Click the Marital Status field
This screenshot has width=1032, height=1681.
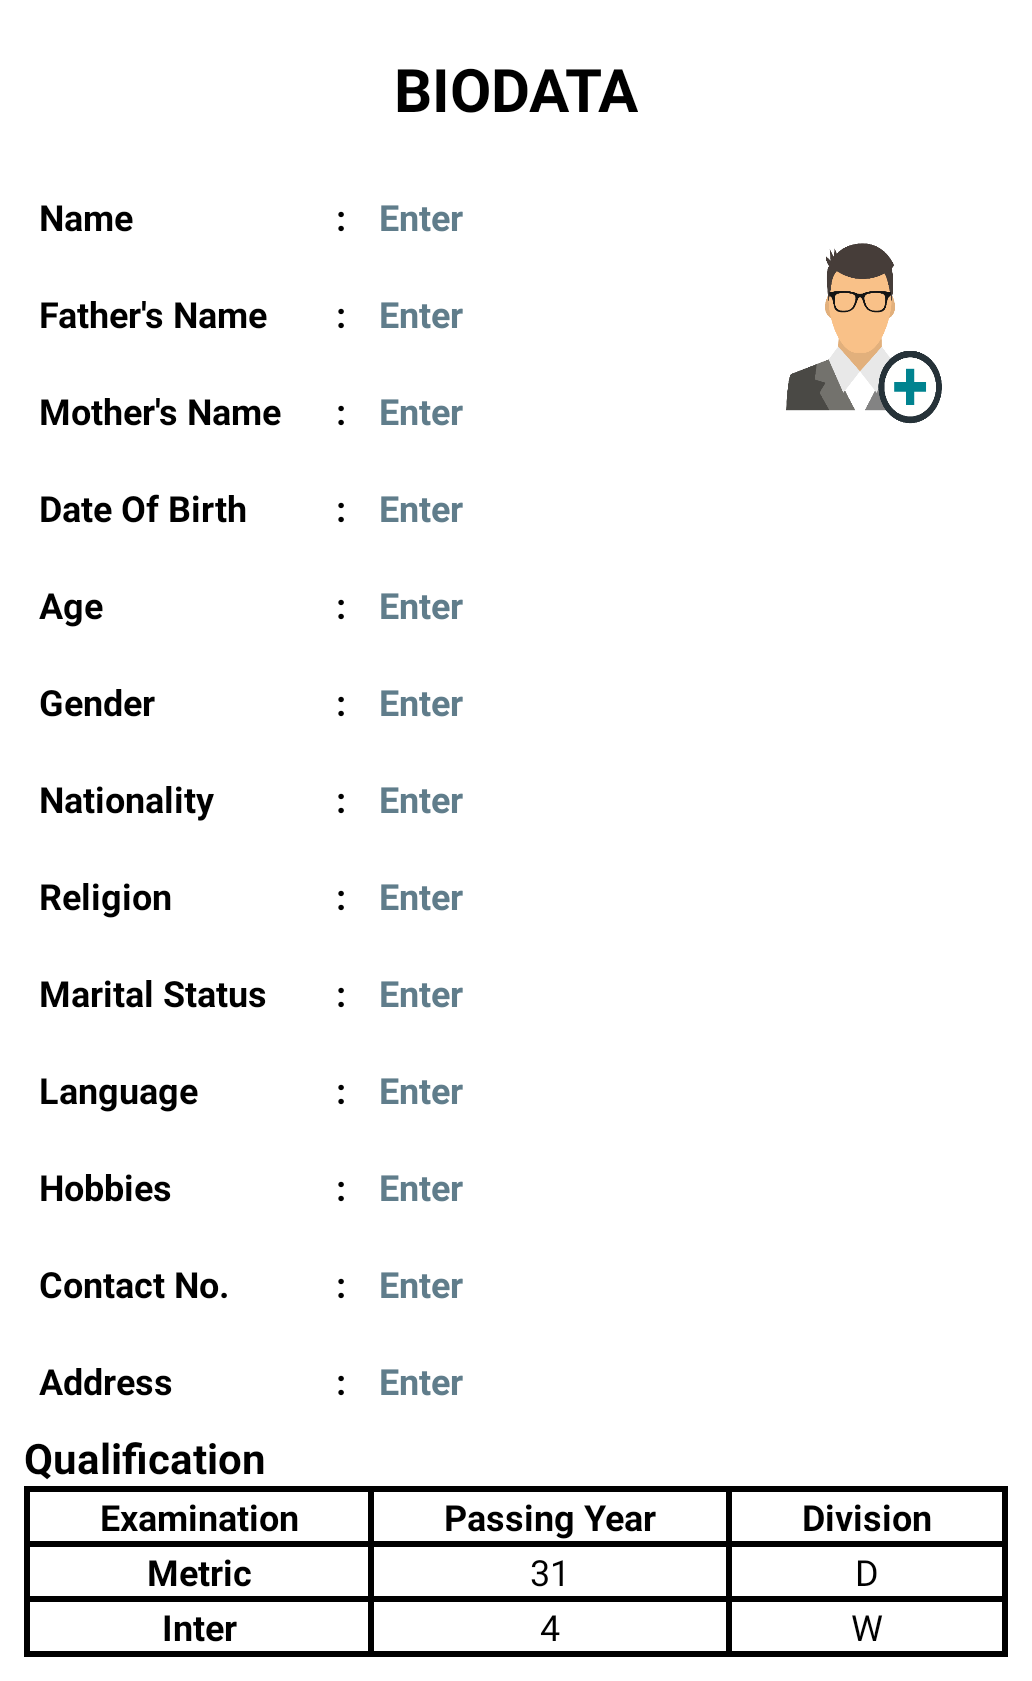click(x=421, y=995)
